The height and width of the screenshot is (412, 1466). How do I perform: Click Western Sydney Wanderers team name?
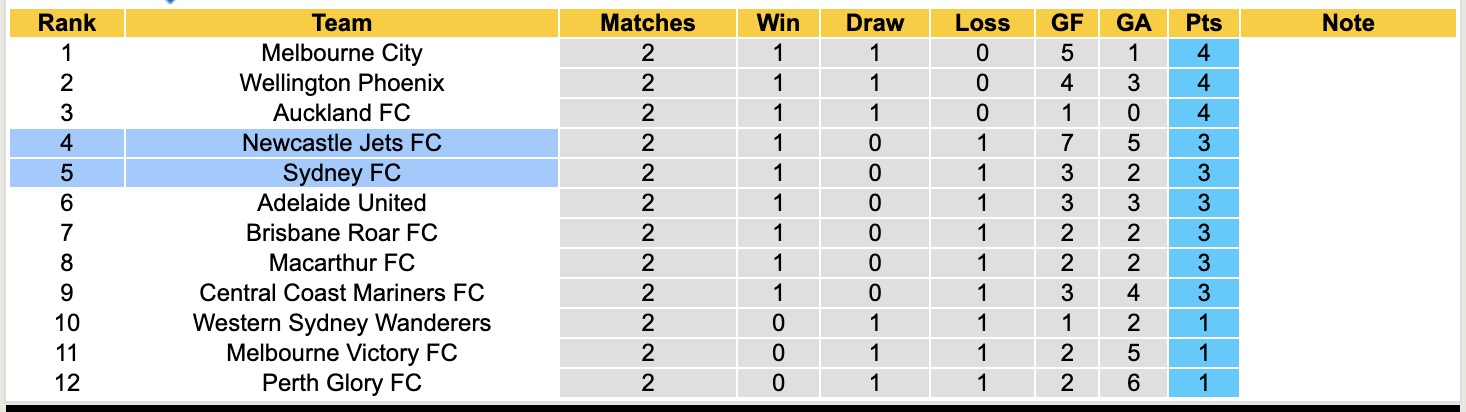[341, 323]
